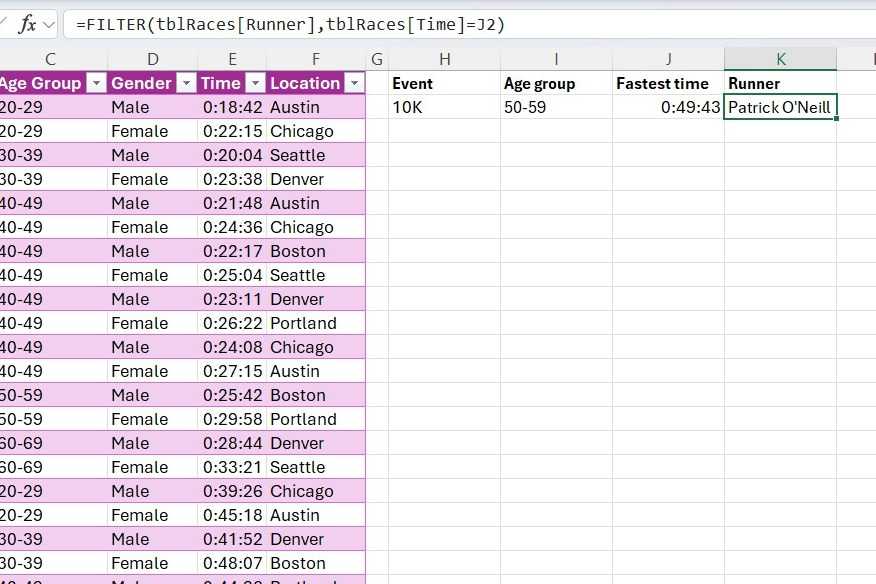876x584 pixels.
Task: Select the "Fastest time" heading cell
Action: pyautogui.click(x=669, y=83)
